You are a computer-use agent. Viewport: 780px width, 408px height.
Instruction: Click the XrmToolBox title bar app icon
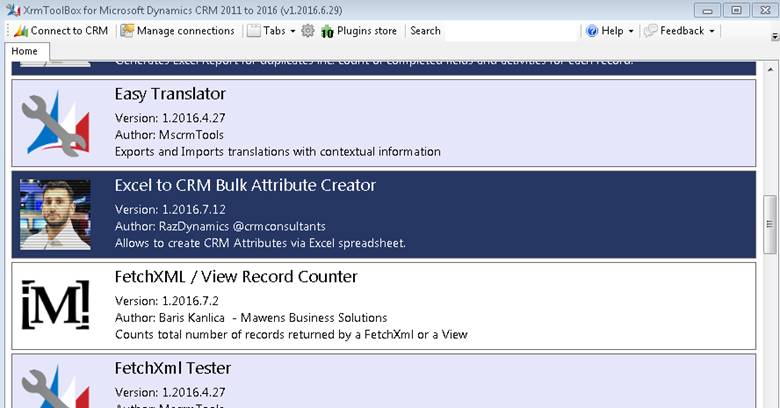coord(13,9)
